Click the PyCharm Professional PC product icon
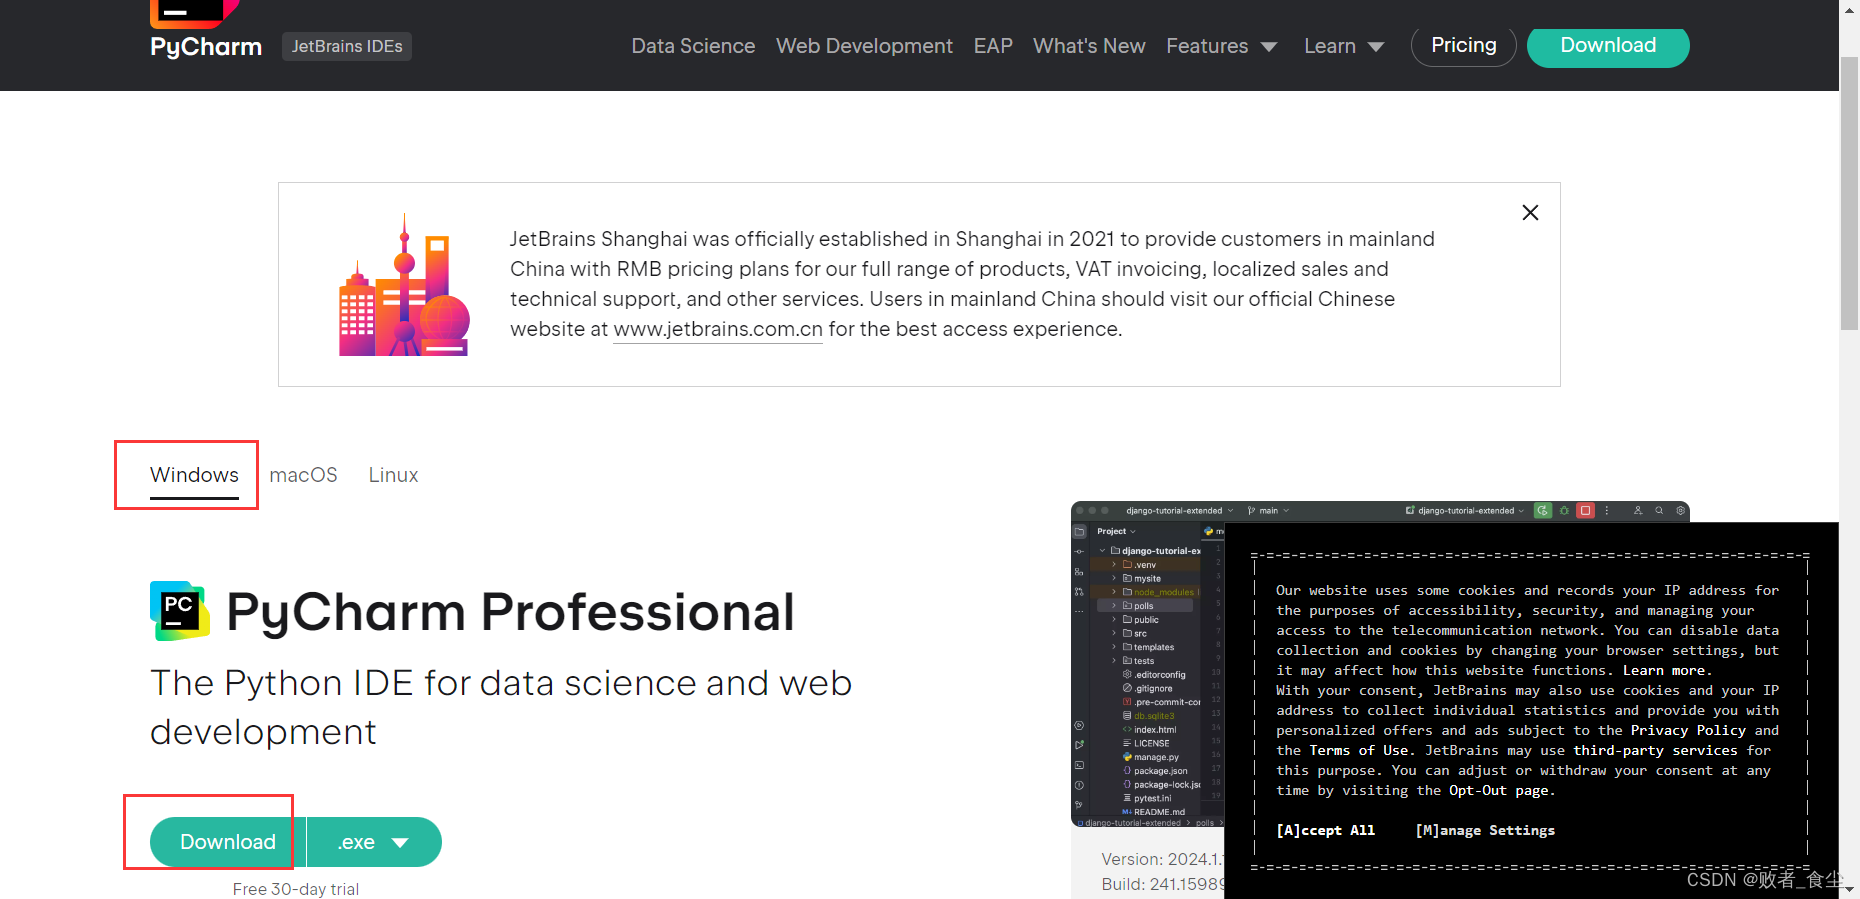 (x=179, y=610)
